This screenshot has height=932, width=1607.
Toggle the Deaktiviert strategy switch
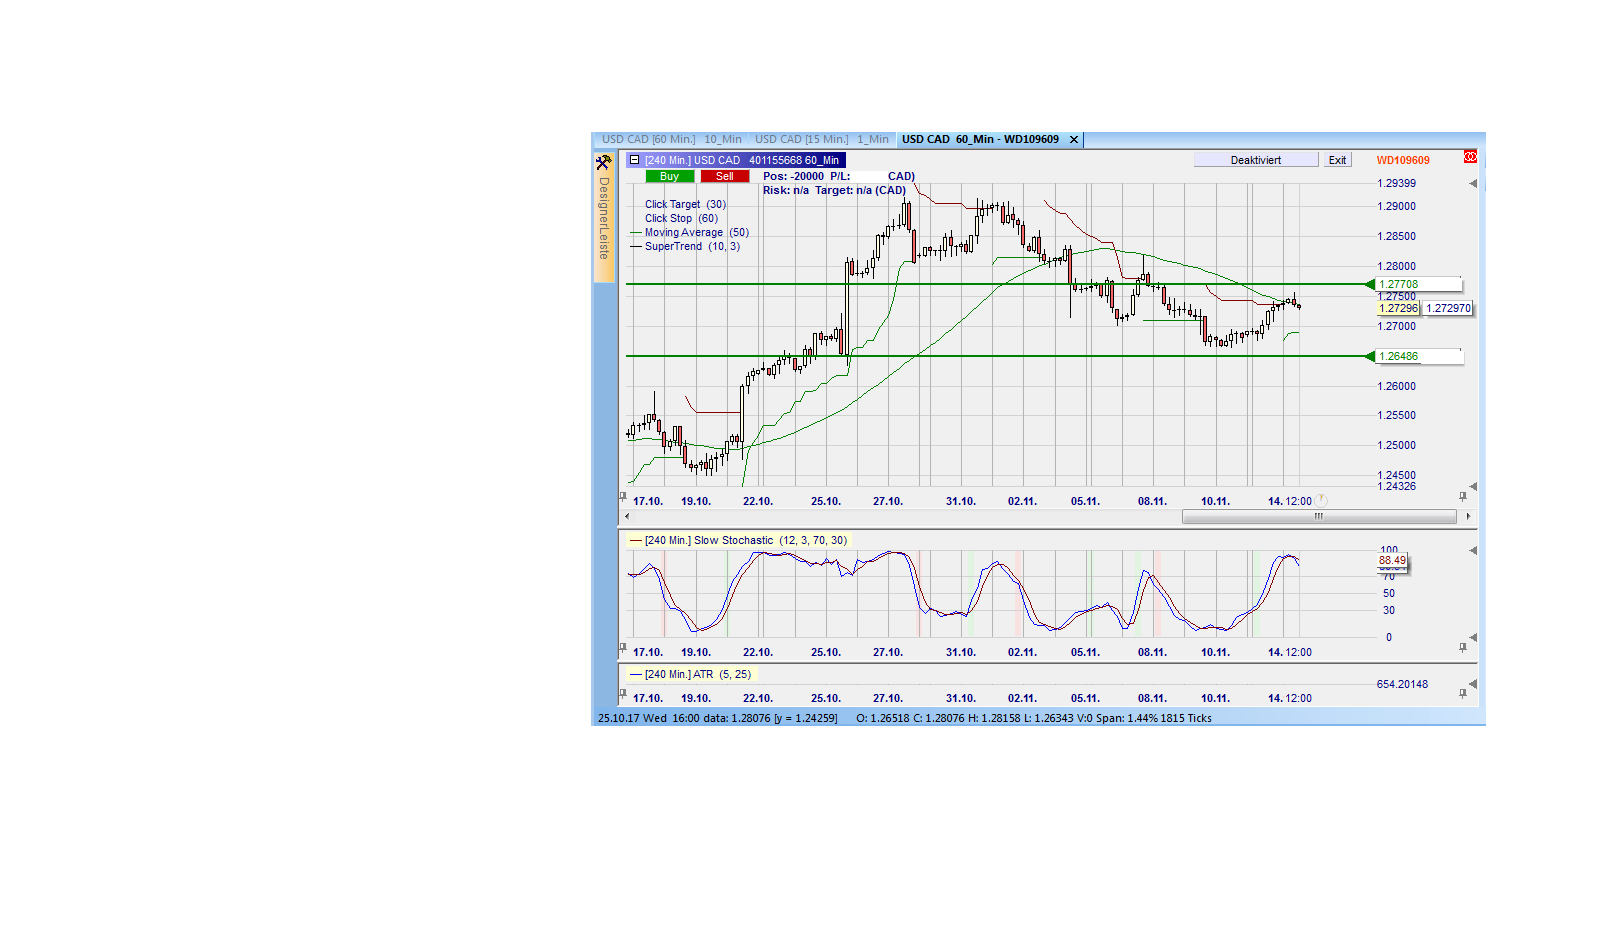(1256, 159)
